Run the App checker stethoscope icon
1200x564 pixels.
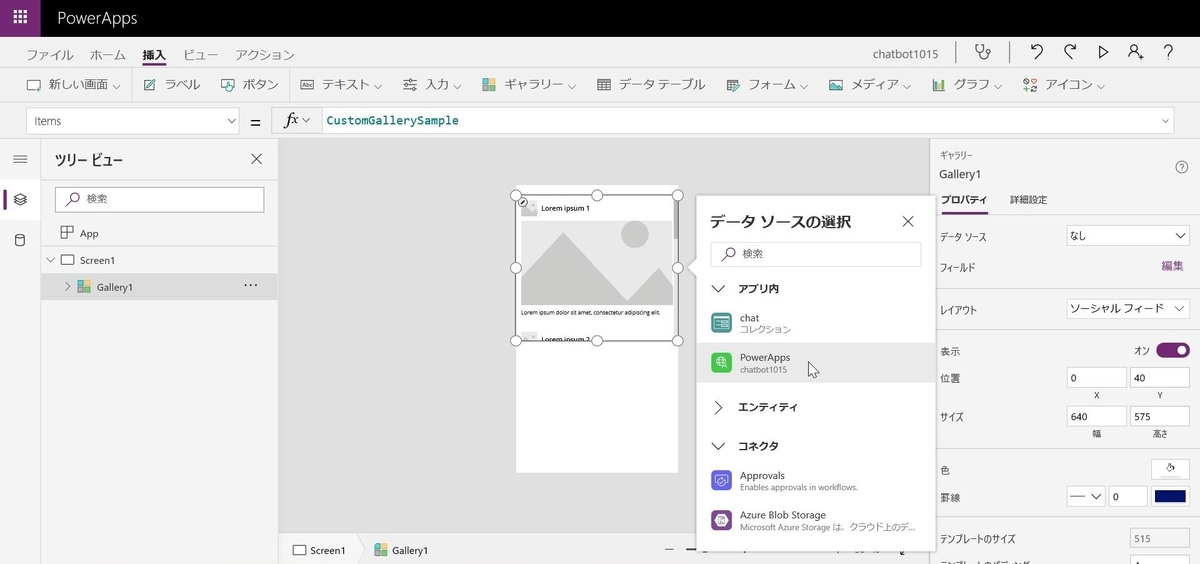click(x=985, y=53)
